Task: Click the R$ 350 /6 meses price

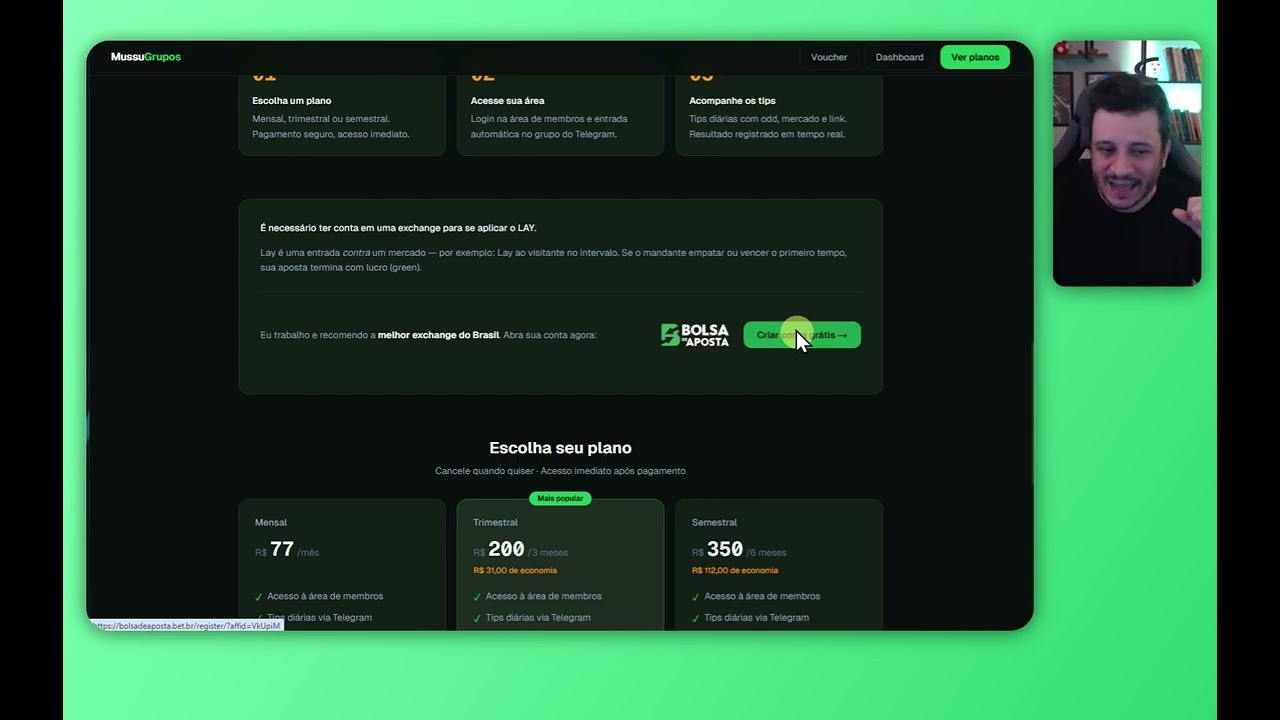Action: [x=739, y=550]
